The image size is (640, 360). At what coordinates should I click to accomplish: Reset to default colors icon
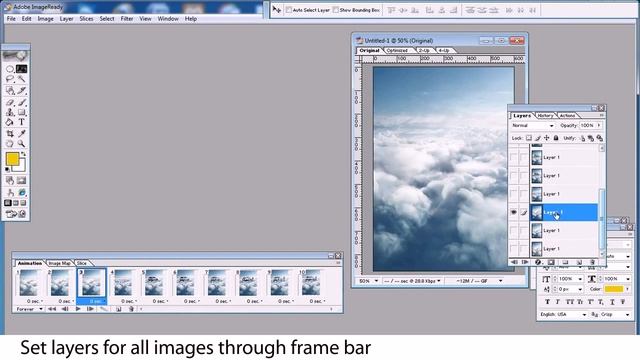click(7, 169)
